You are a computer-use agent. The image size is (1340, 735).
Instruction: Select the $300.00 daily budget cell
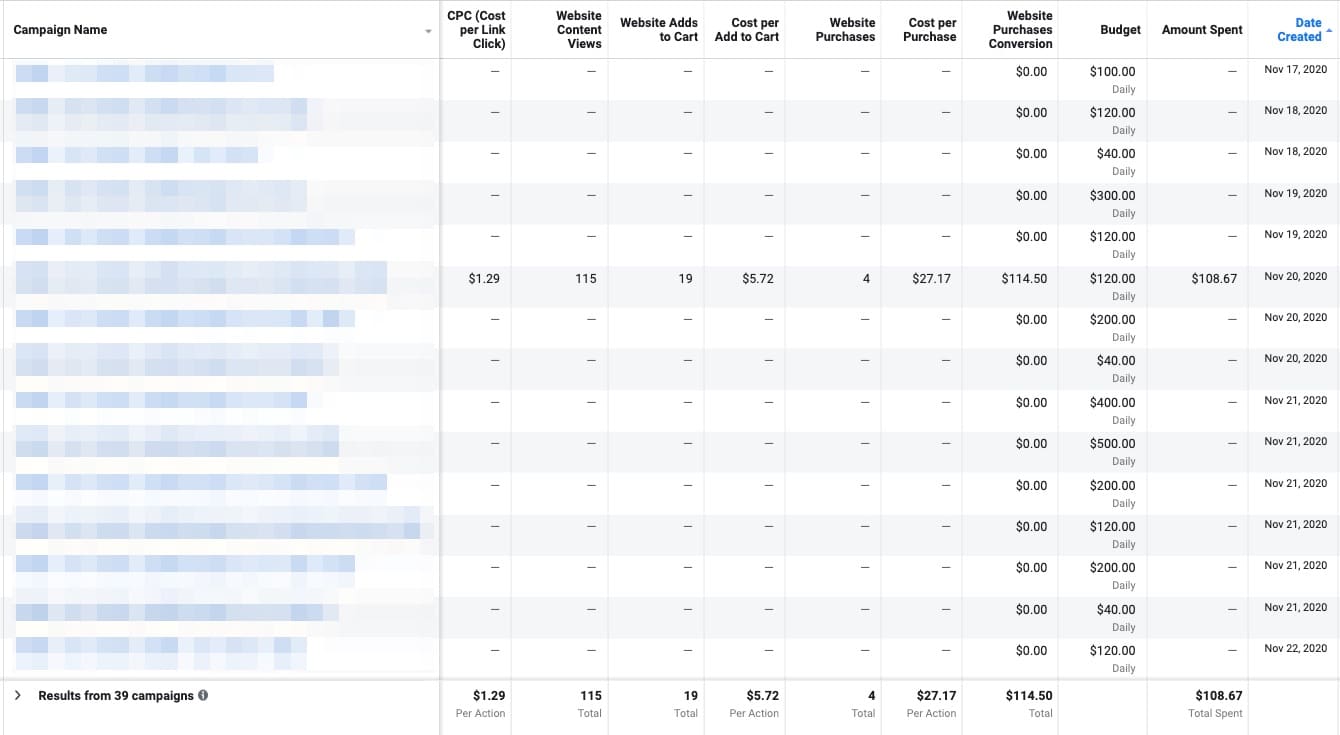[1112, 196]
